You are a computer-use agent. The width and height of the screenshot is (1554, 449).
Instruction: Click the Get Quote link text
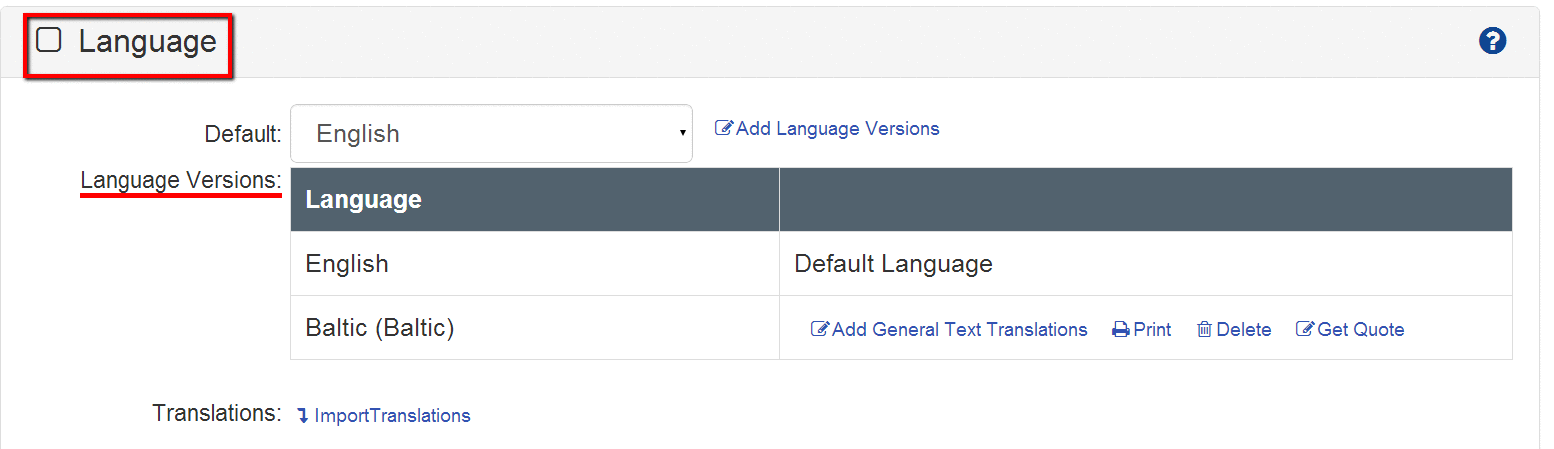click(1360, 330)
